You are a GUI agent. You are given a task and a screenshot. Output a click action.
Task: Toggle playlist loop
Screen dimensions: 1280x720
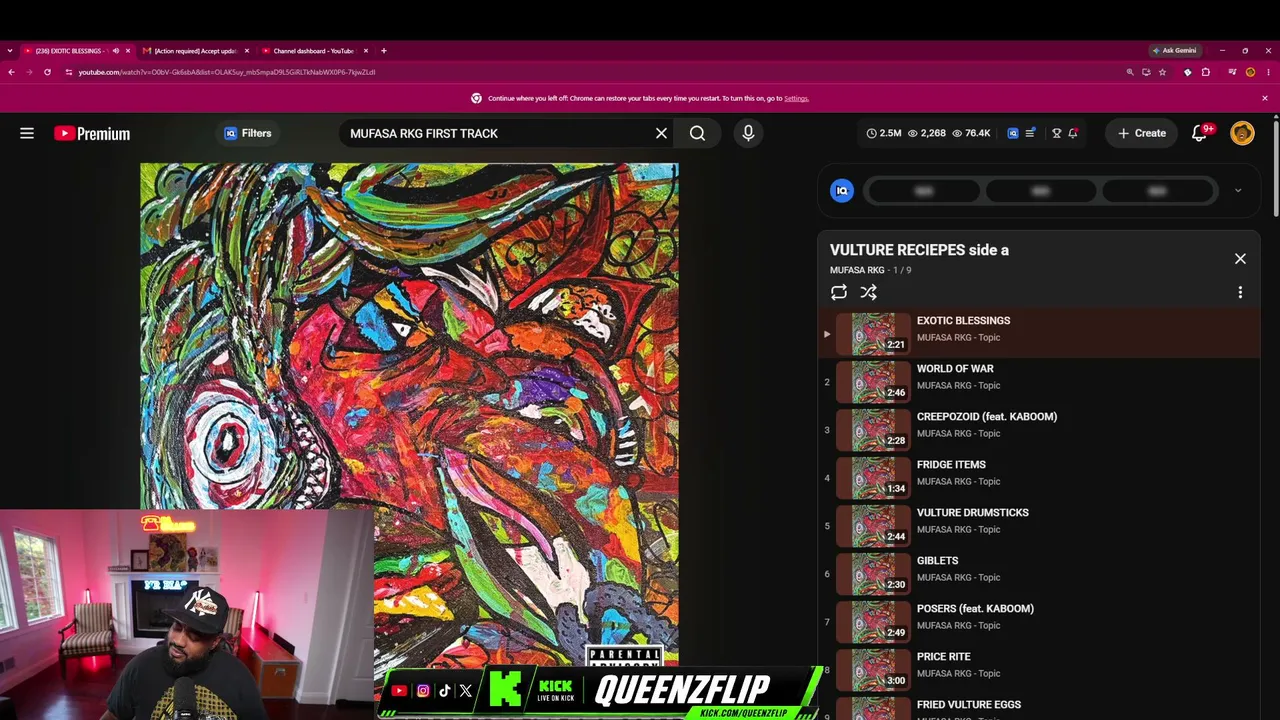pyautogui.click(x=839, y=292)
